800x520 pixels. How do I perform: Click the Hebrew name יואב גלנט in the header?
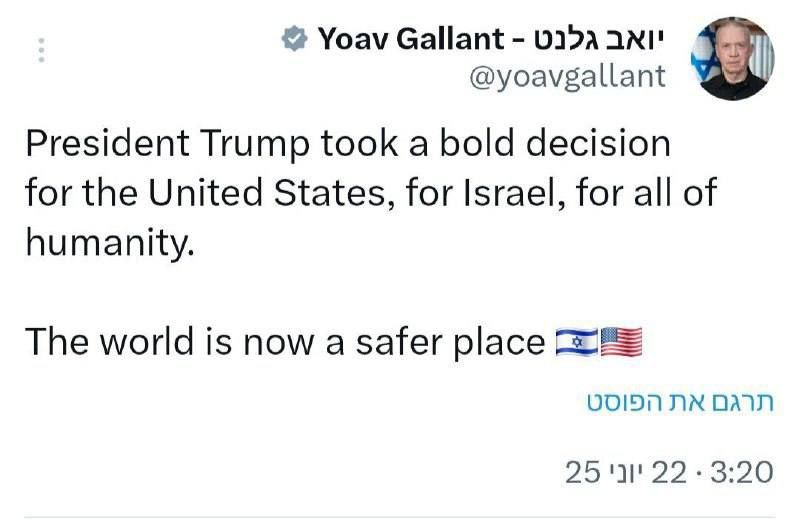click(x=598, y=39)
